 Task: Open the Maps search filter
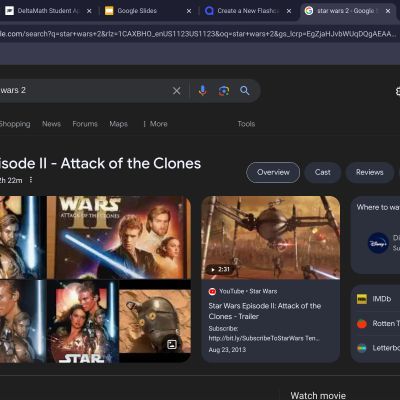pyautogui.click(x=119, y=124)
